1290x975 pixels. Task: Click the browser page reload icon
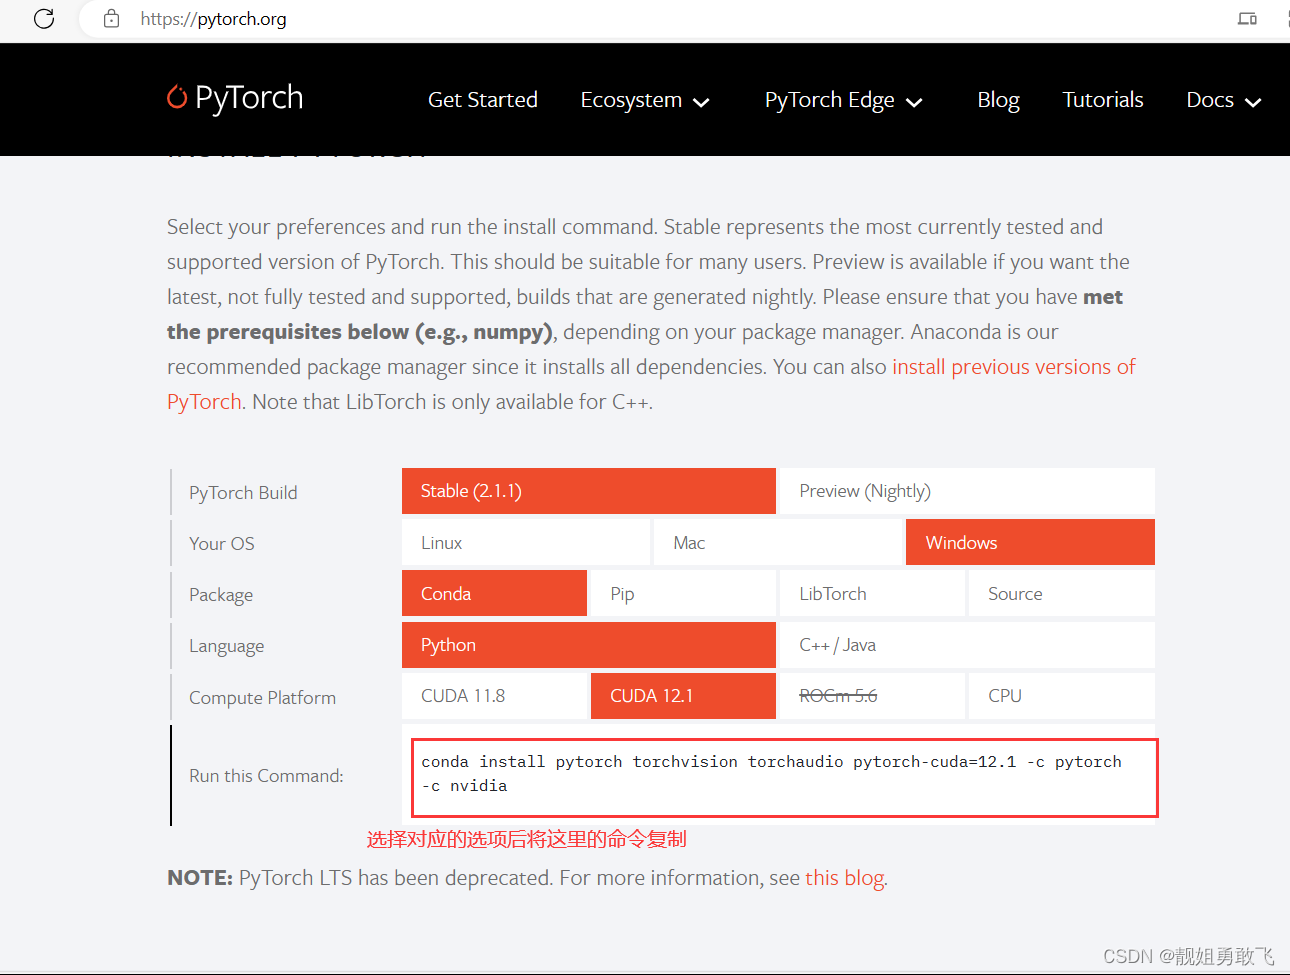click(43, 18)
